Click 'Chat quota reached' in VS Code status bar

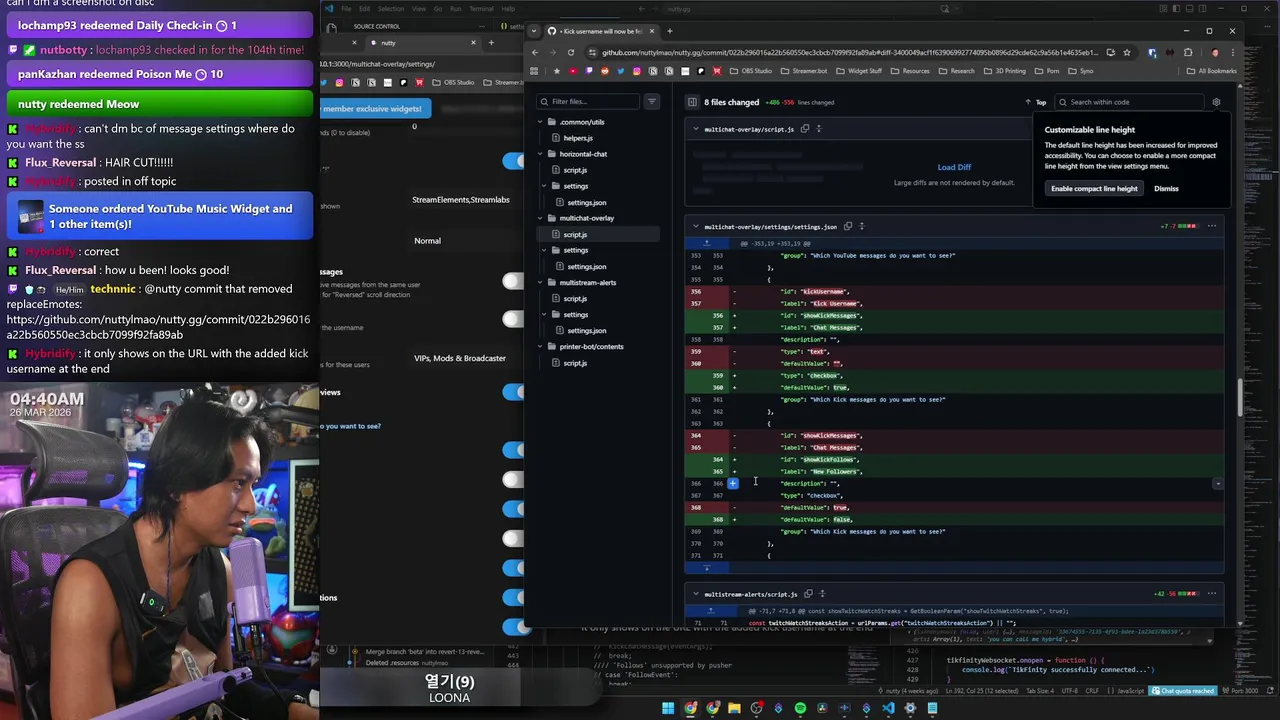(x=1183, y=690)
